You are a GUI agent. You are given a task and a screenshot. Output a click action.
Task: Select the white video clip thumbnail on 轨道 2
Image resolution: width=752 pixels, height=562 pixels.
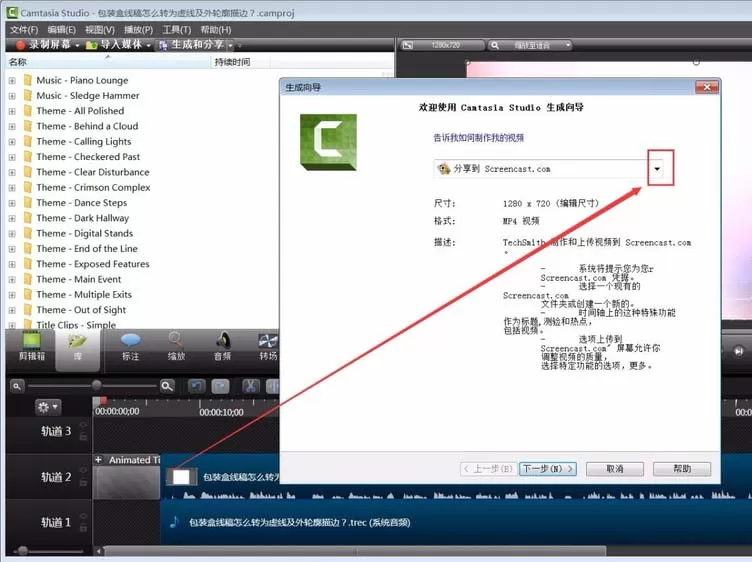pyautogui.click(x=181, y=476)
